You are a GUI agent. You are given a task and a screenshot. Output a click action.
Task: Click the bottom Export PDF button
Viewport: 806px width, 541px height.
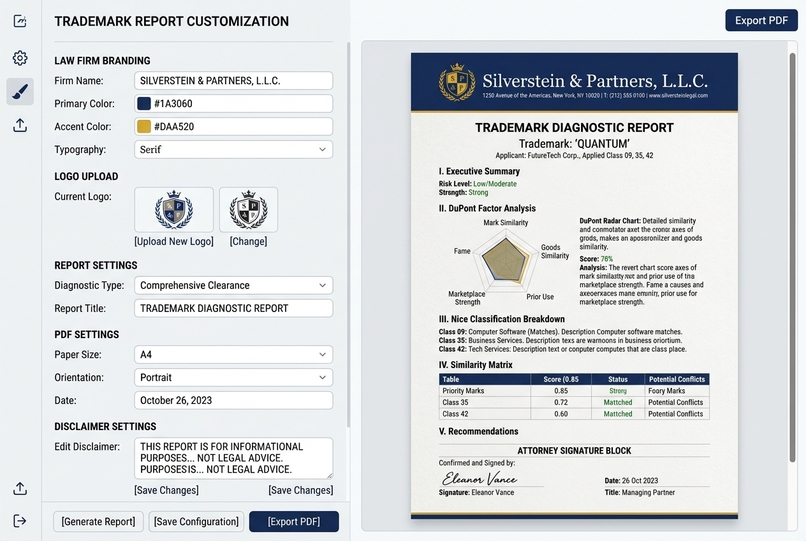tap(294, 521)
